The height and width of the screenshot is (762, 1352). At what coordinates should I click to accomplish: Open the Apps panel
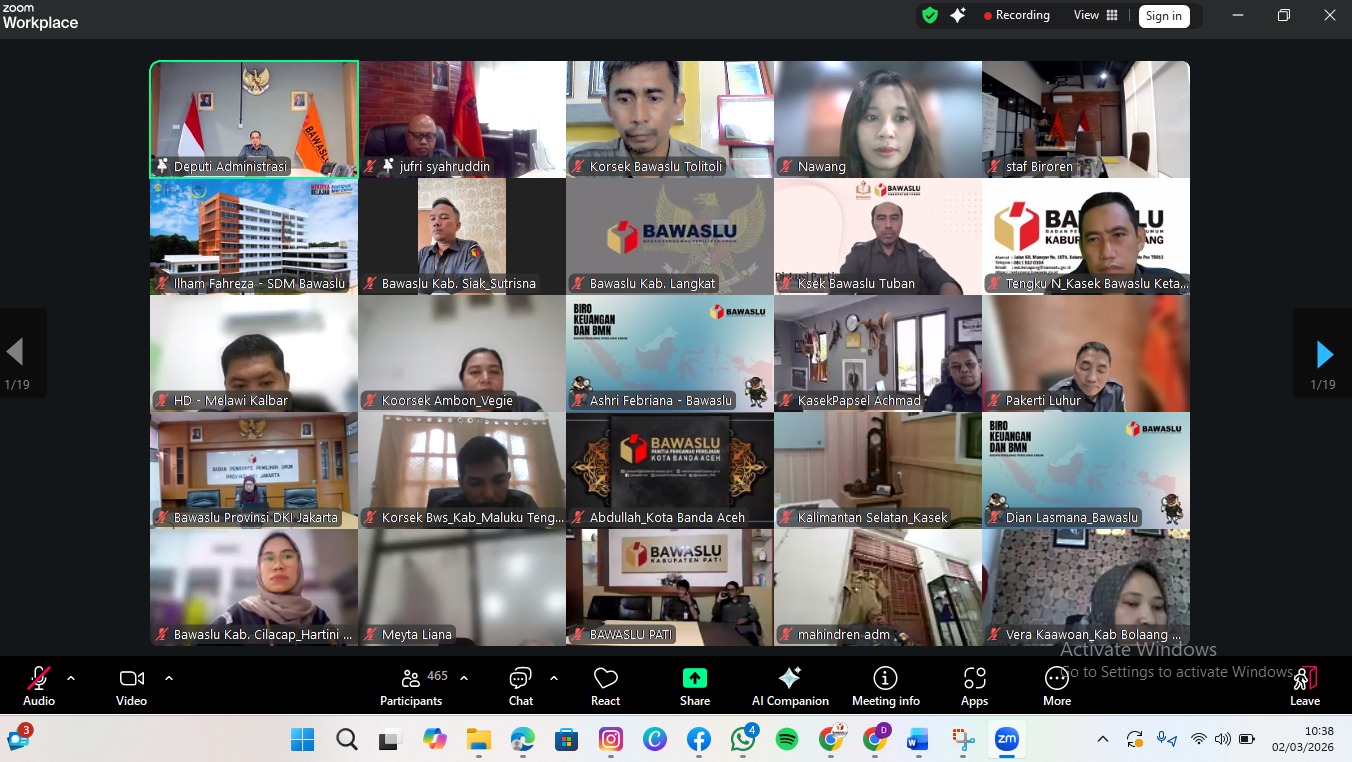[975, 686]
